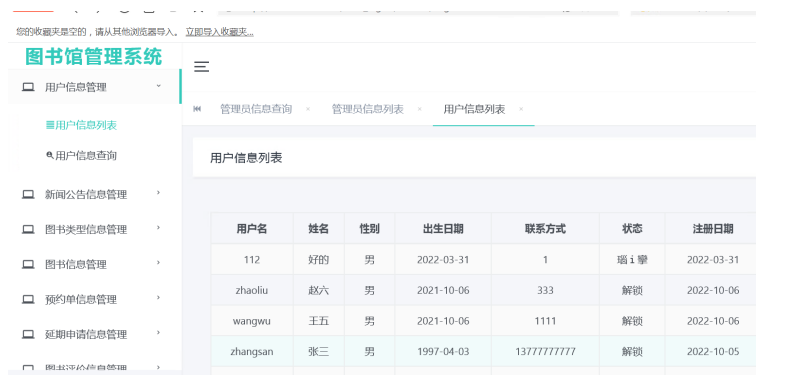This screenshot has height=377, width=796.
Task: Click registration date 2022-10-05
Action: coord(713,351)
